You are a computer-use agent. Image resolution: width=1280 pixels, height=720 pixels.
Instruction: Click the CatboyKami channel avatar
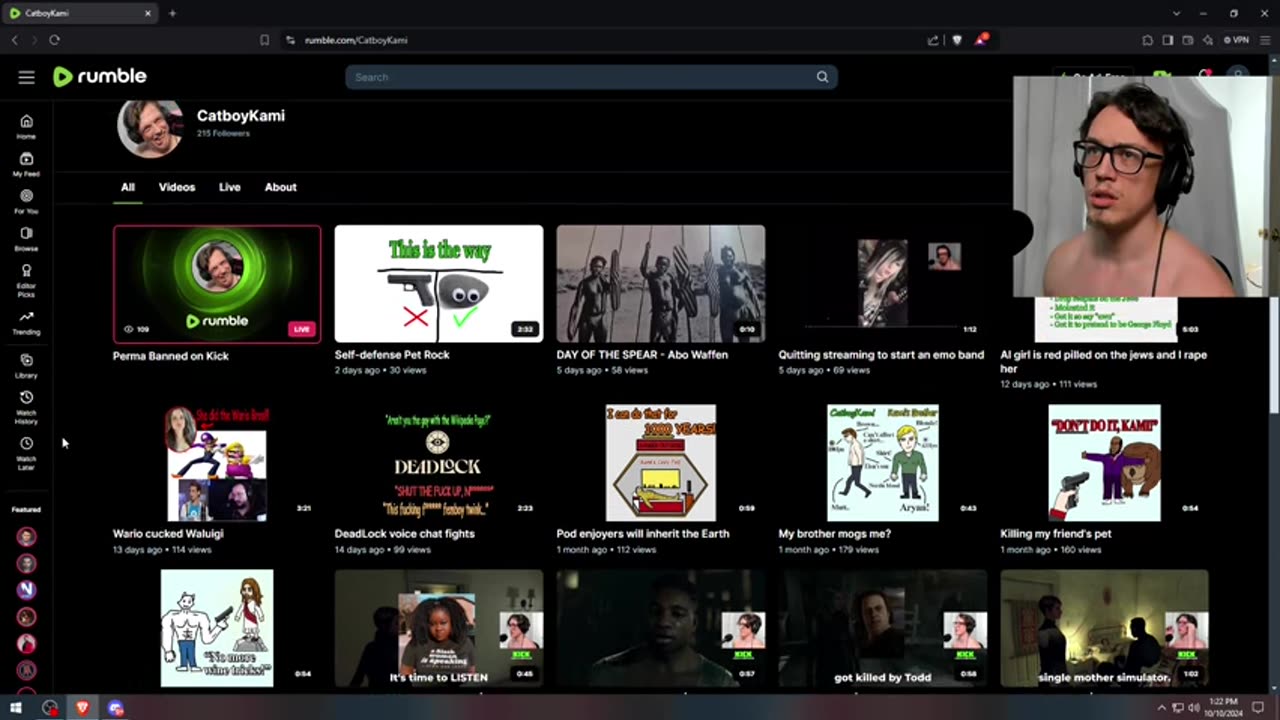click(x=150, y=127)
